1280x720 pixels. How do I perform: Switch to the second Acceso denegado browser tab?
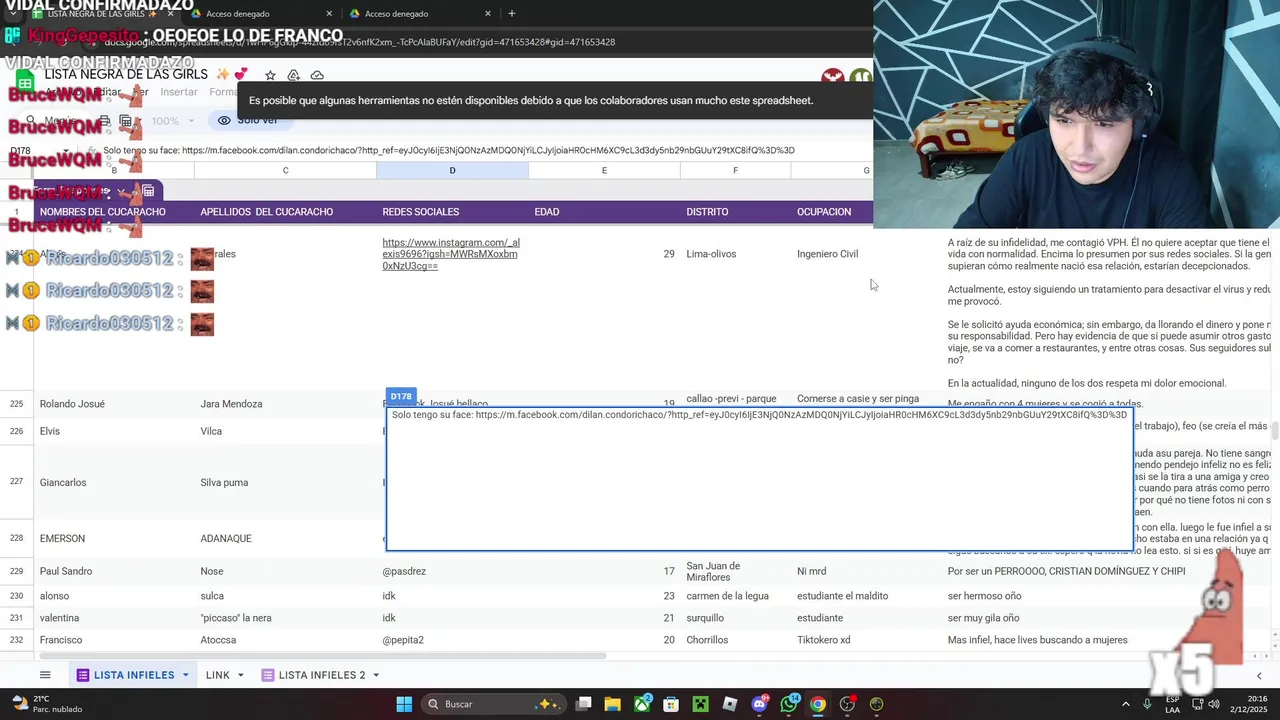[x=417, y=13]
